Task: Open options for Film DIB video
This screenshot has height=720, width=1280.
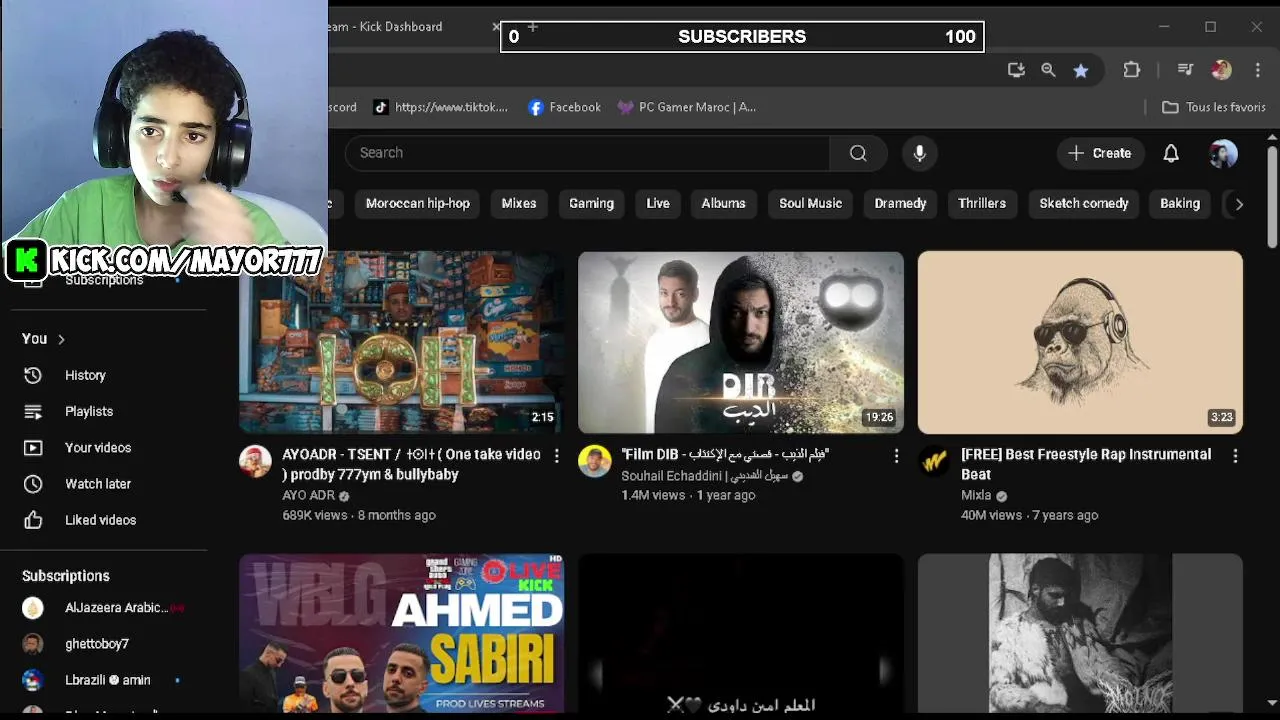Action: point(896,456)
